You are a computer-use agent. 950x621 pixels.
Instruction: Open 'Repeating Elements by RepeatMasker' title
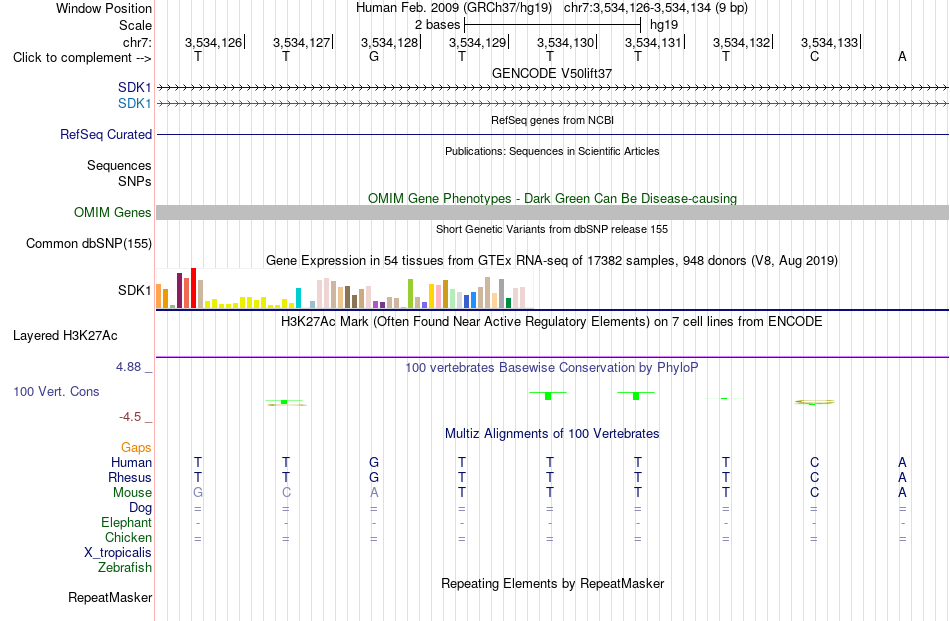552,583
